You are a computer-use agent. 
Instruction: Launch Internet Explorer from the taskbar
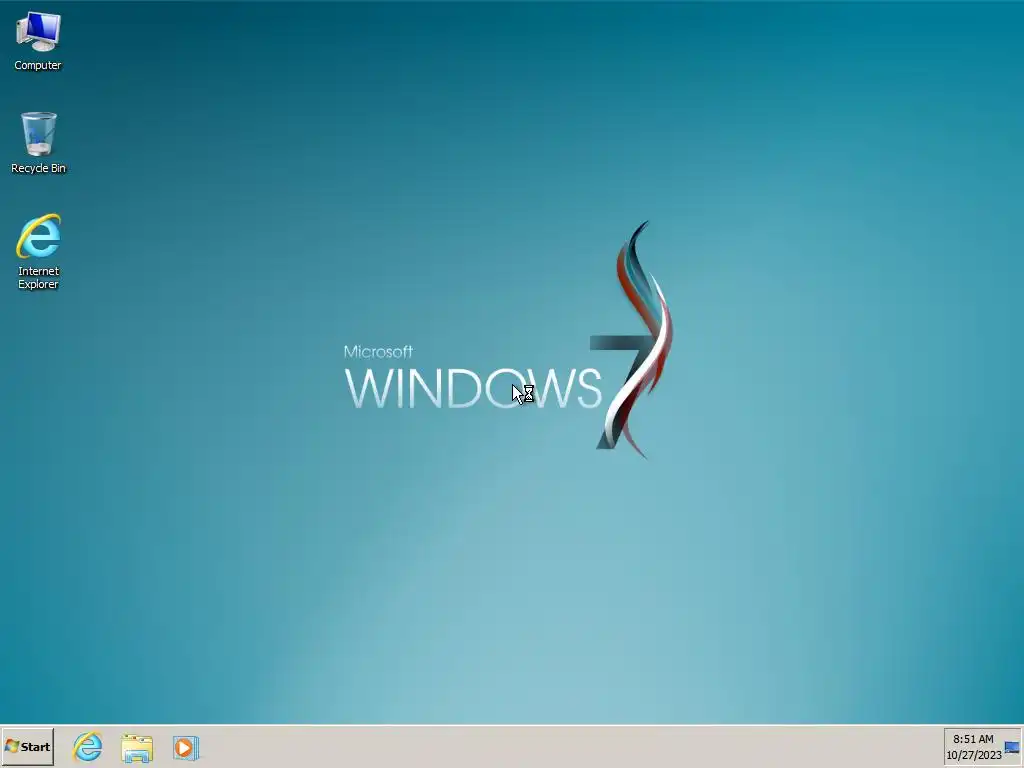click(x=88, y=747)
